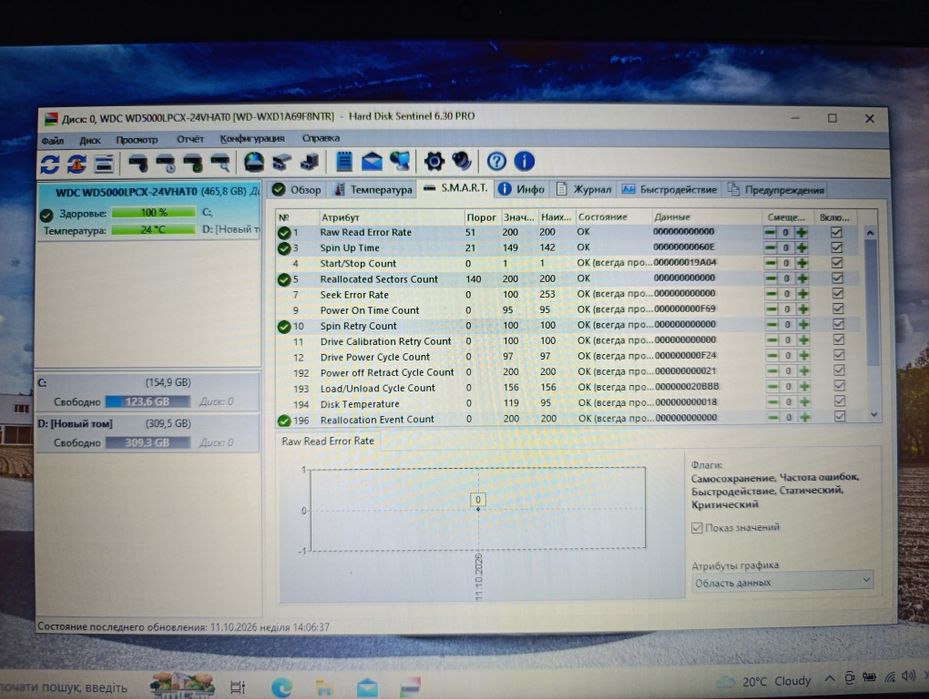Screen dimensions: 929x699
Task: Switch to the Инфо tab
Action: tap(521, 189)
